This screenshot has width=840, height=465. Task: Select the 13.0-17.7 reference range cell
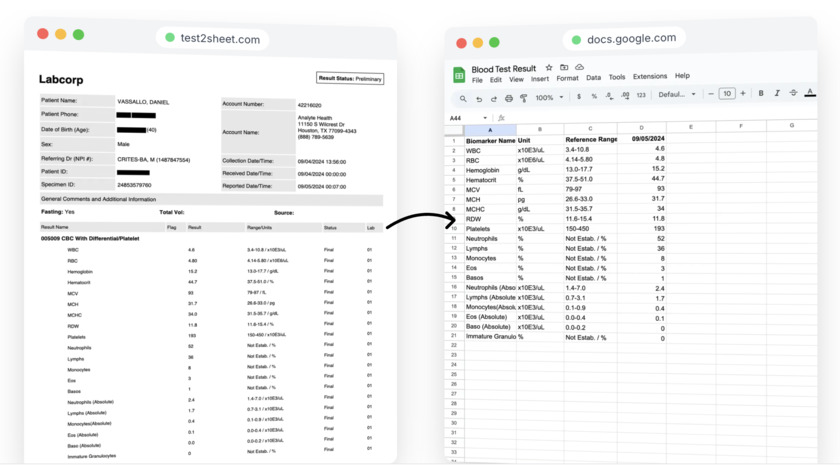[x=590, y=169]
